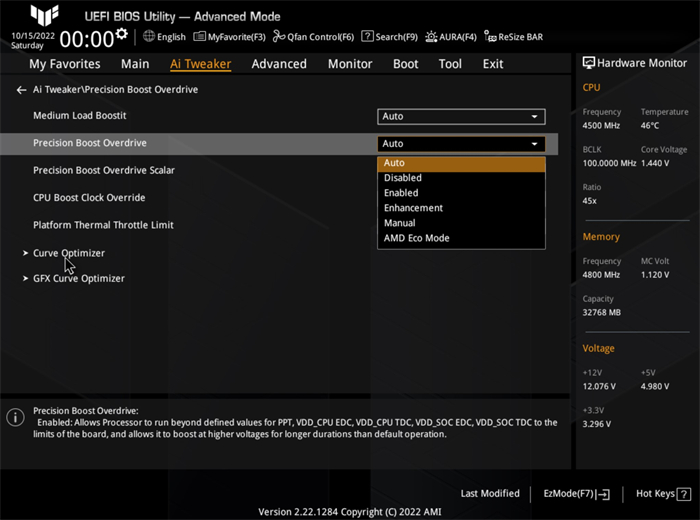Click the globe language icon

tap(149, 36)
